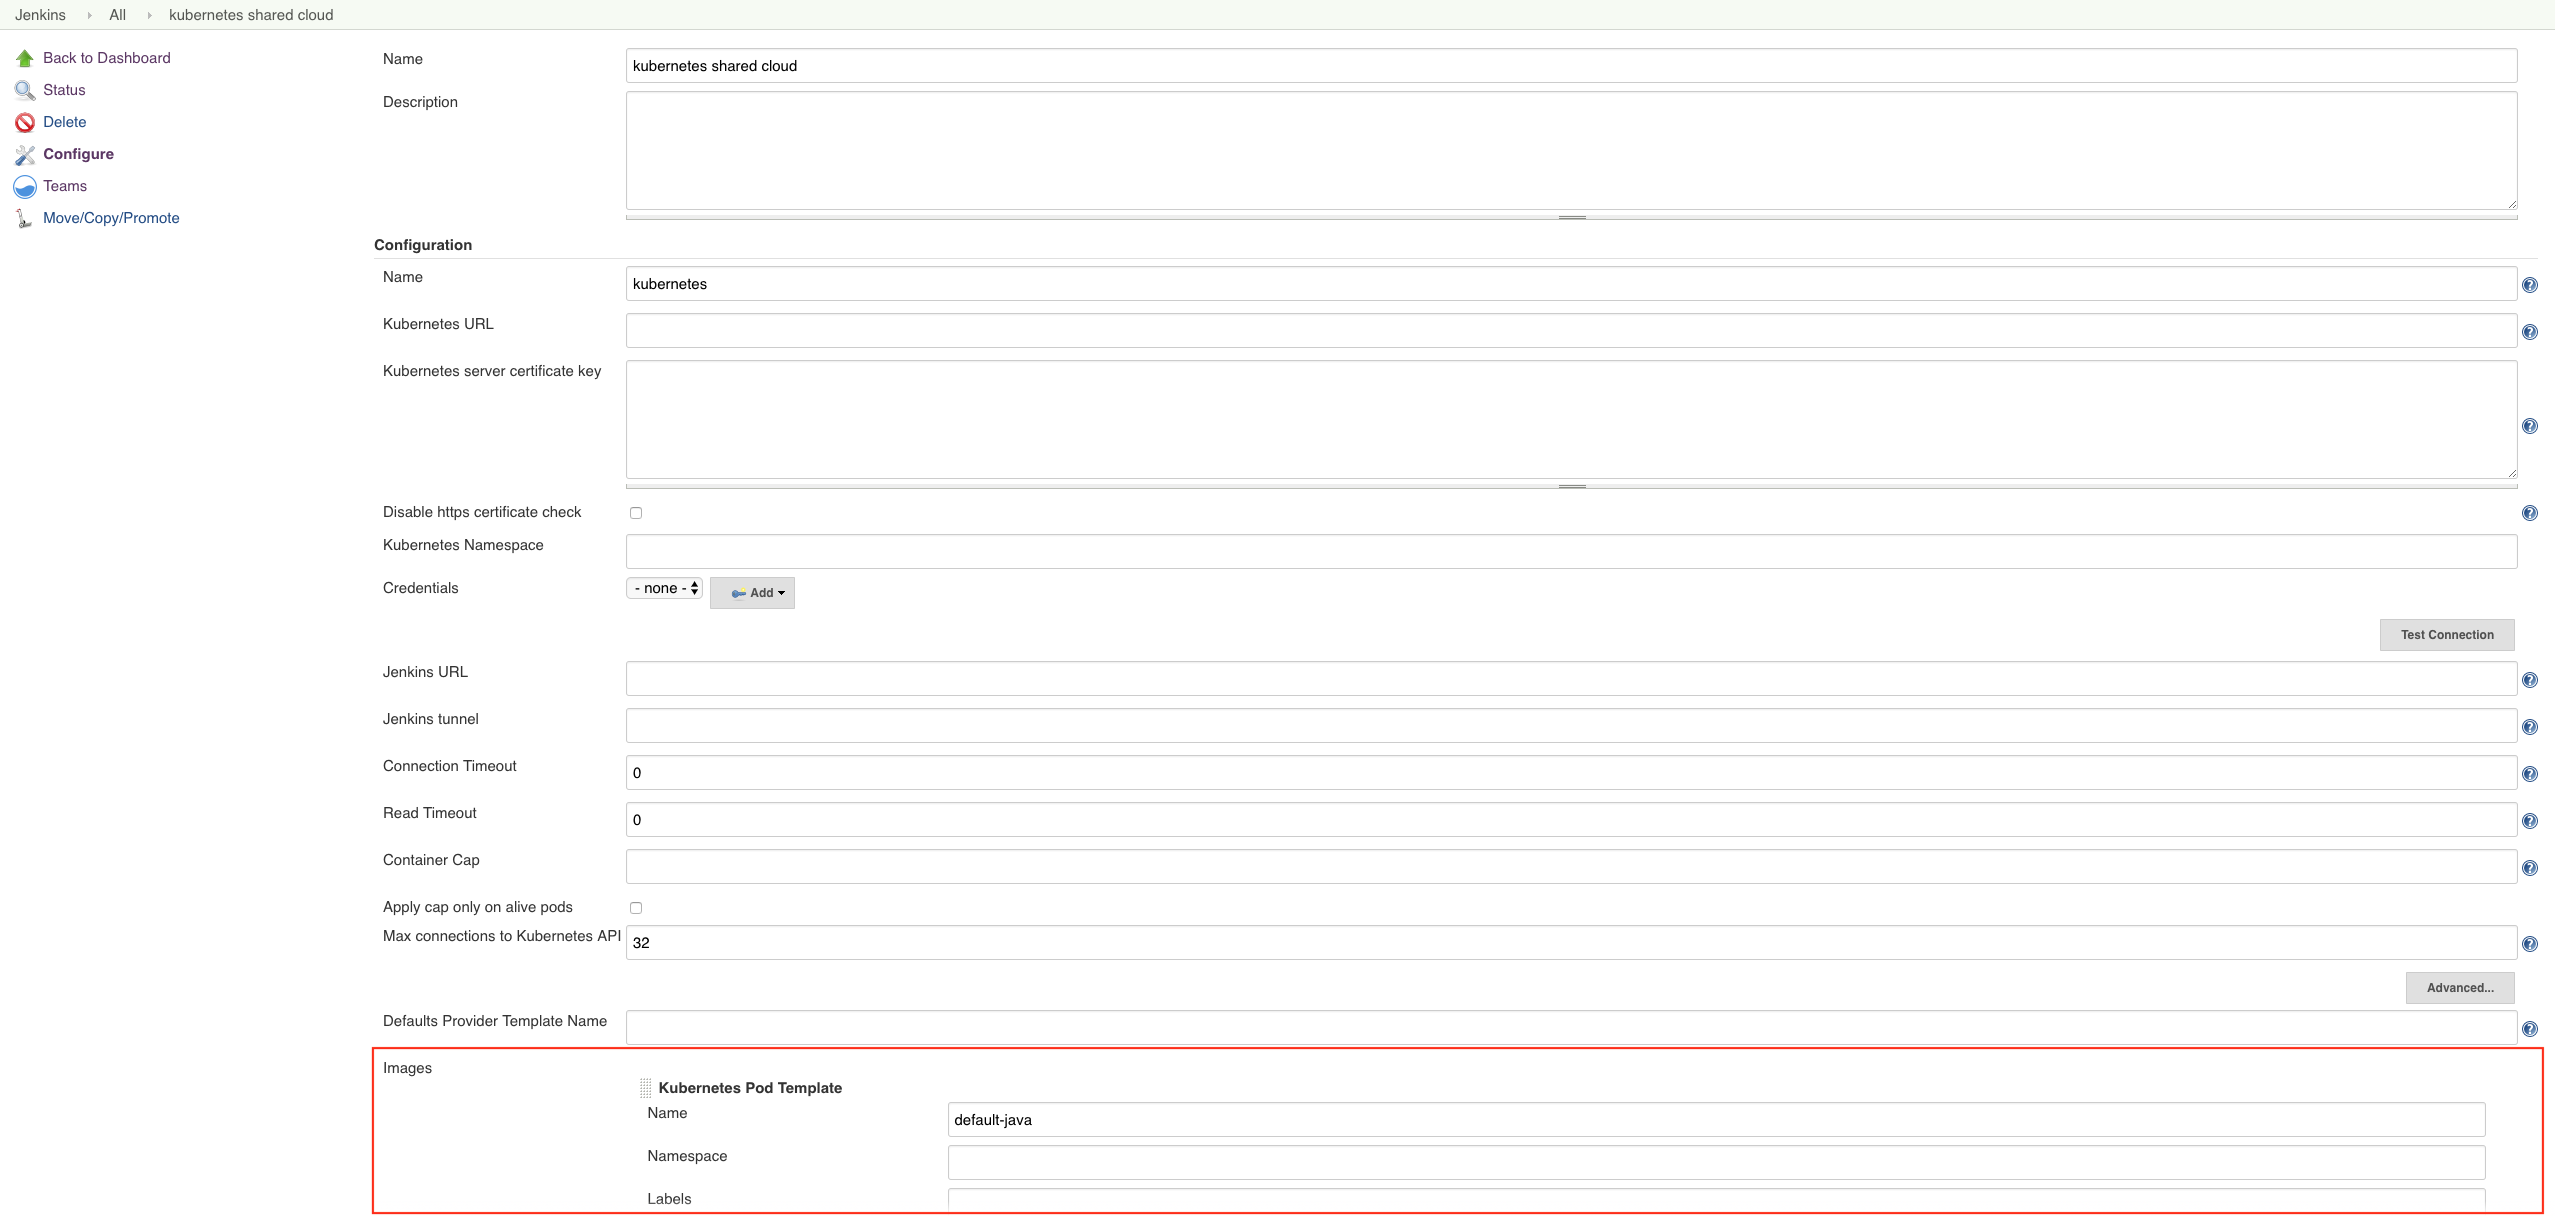This screenshot has height=1216, width=2555.
Task: Click the Kubernetes Pod Template heading
Action: pos(750,1088)
